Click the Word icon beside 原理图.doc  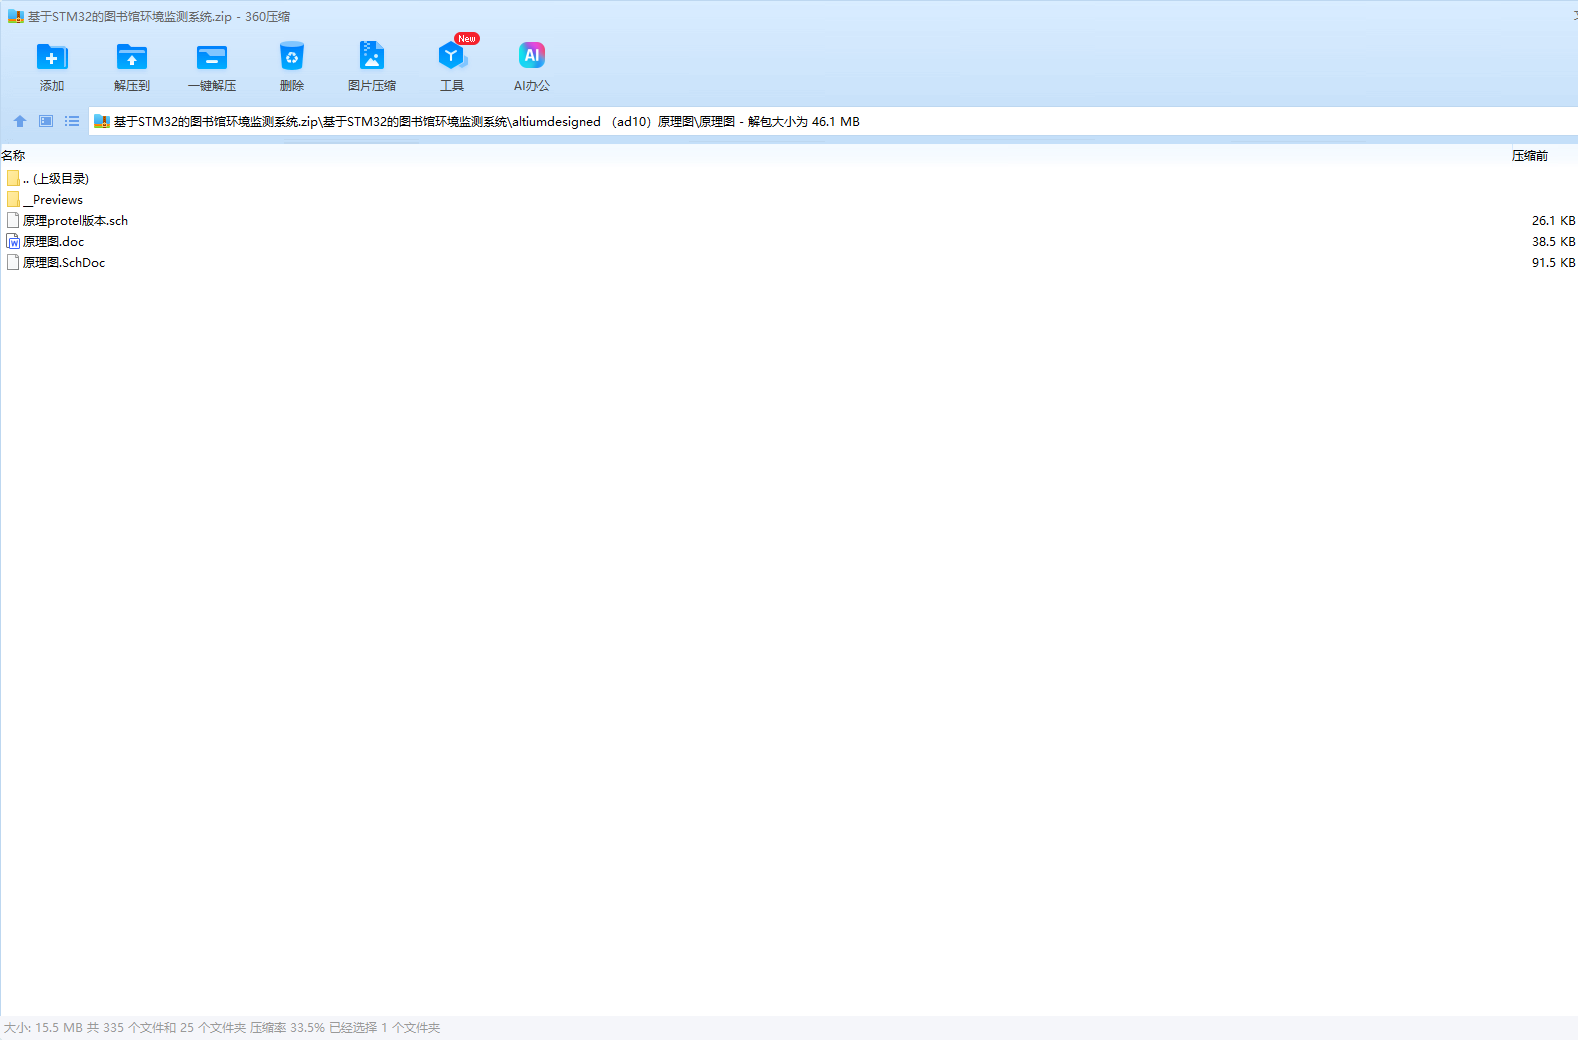13,242
